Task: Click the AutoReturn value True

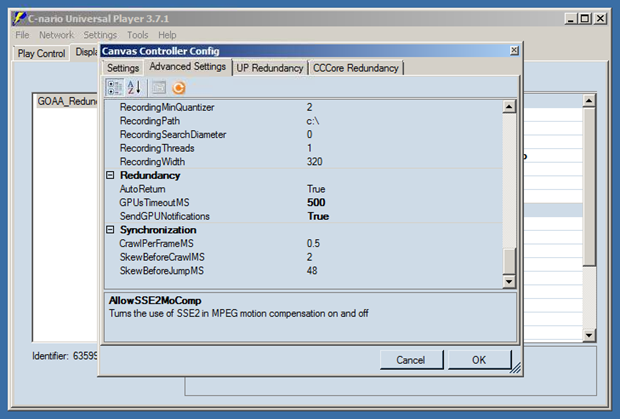Action: pyautogui.click(x=316, y=189)
